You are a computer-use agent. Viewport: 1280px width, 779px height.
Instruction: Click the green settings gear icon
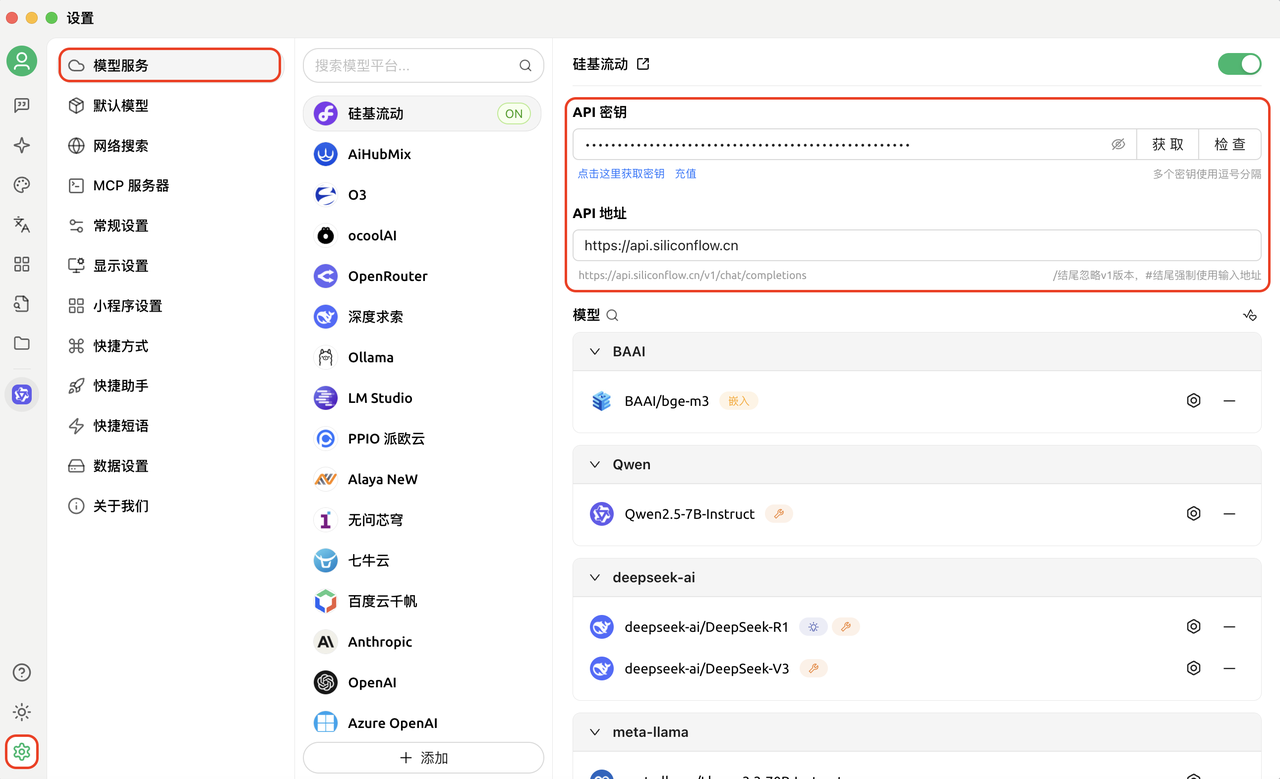tap(22, 752)
